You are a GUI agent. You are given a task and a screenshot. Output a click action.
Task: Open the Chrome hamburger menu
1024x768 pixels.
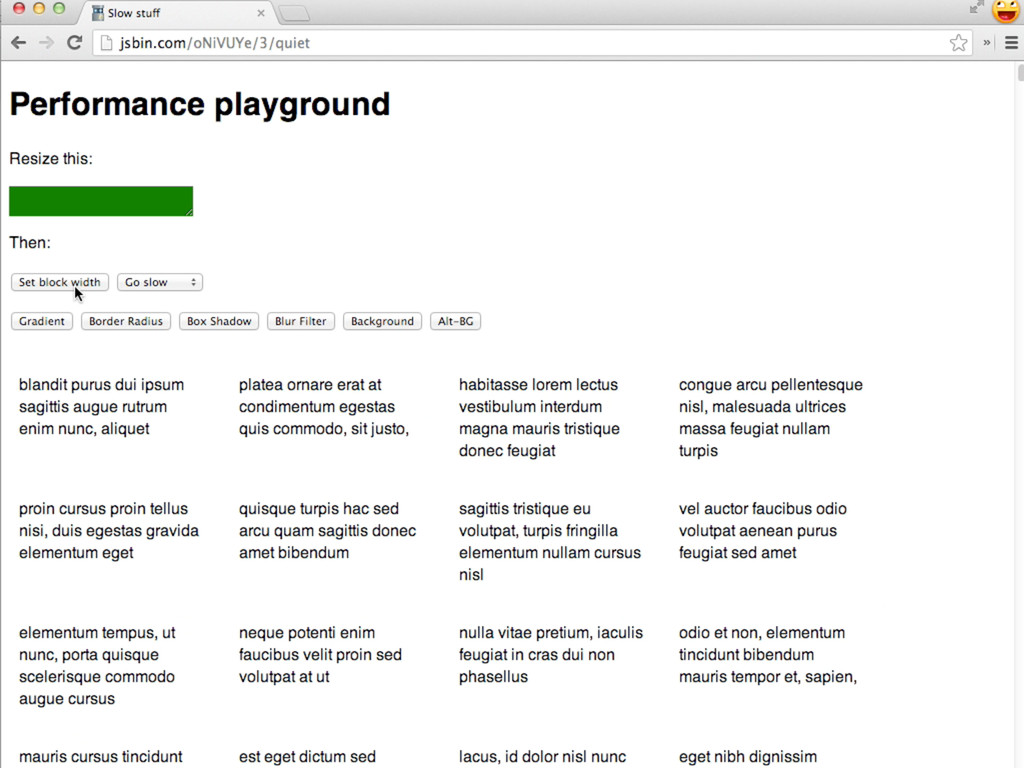pos(1011,43)
